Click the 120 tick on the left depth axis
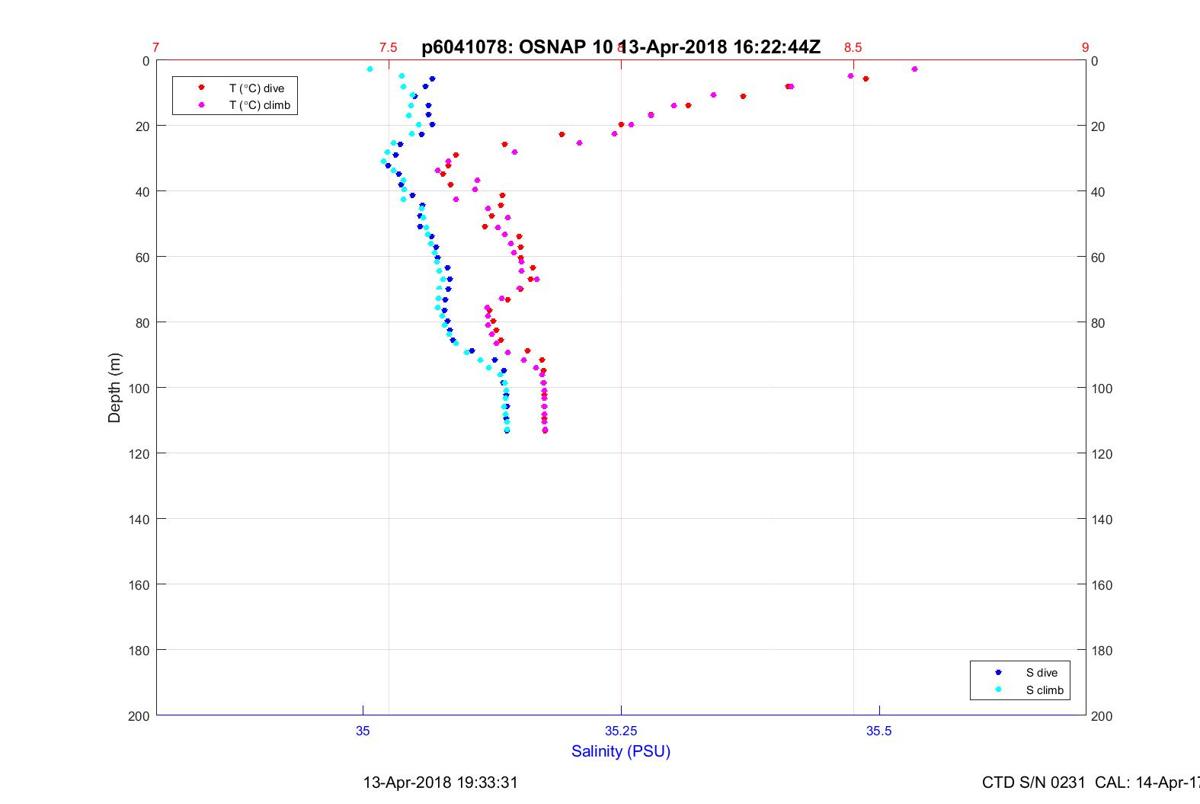This screenshot has width=1200, height=804. point(139,454)
